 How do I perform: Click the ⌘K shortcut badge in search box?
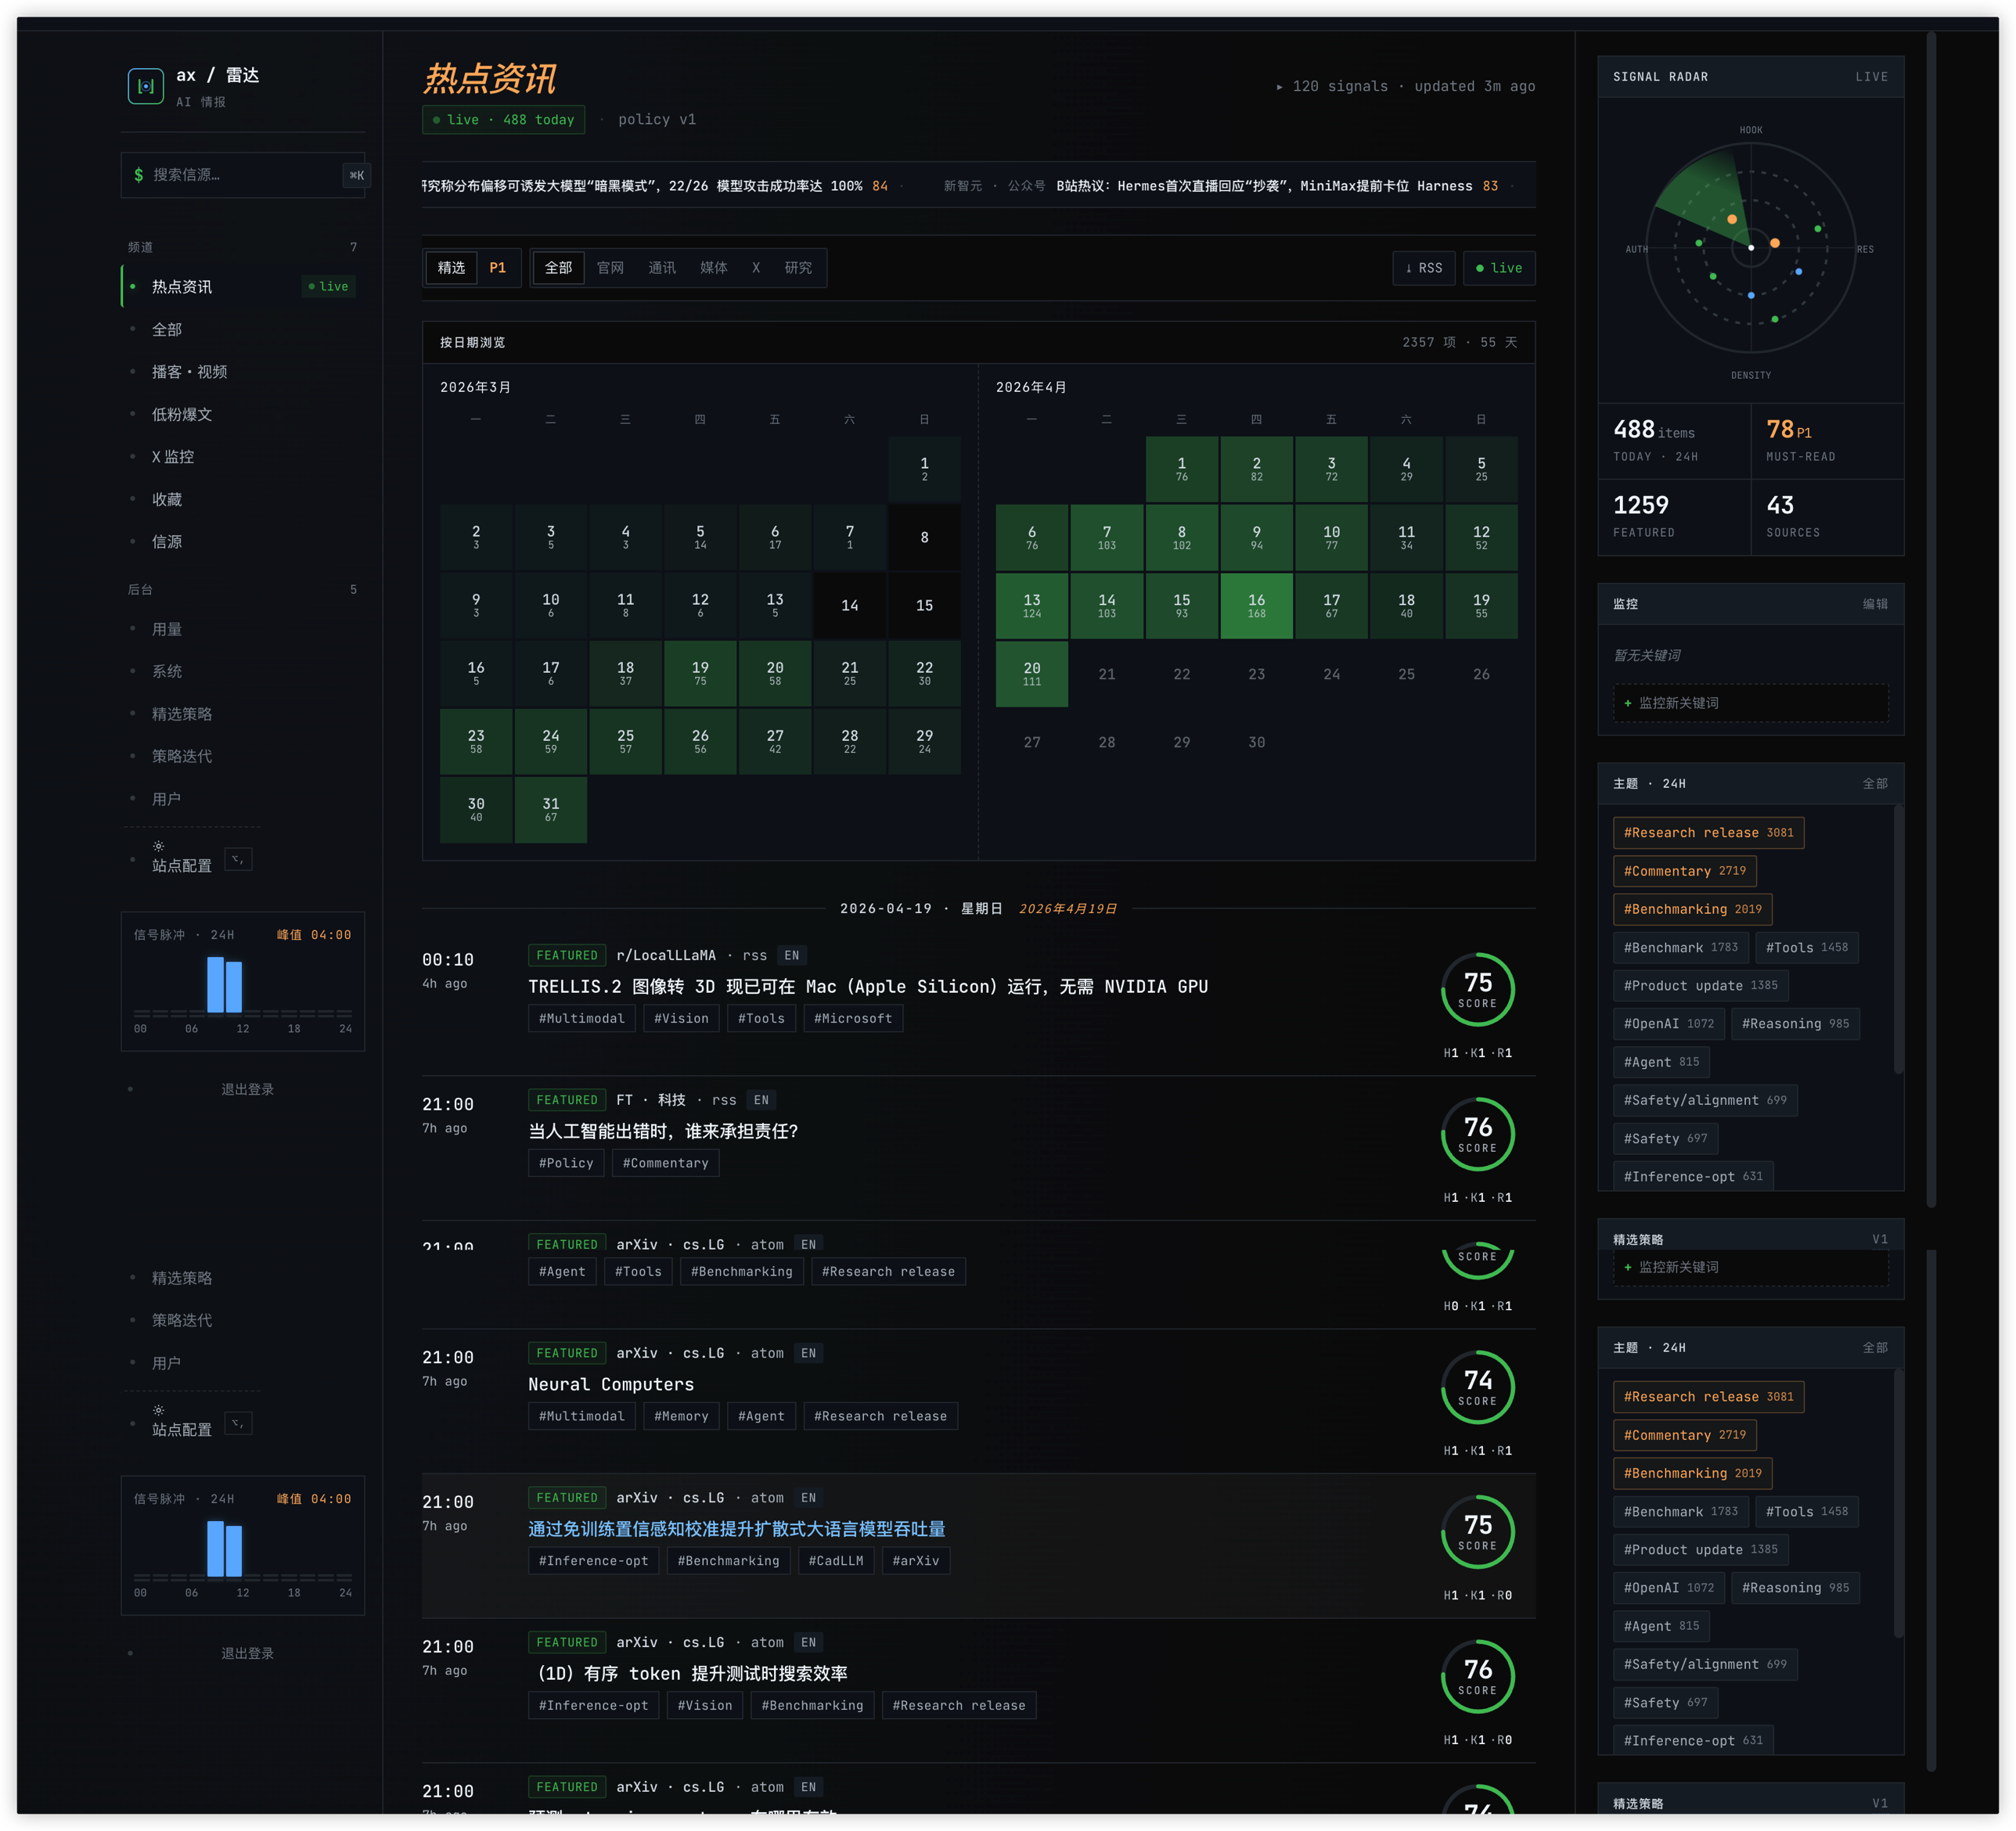pos(356,175)
